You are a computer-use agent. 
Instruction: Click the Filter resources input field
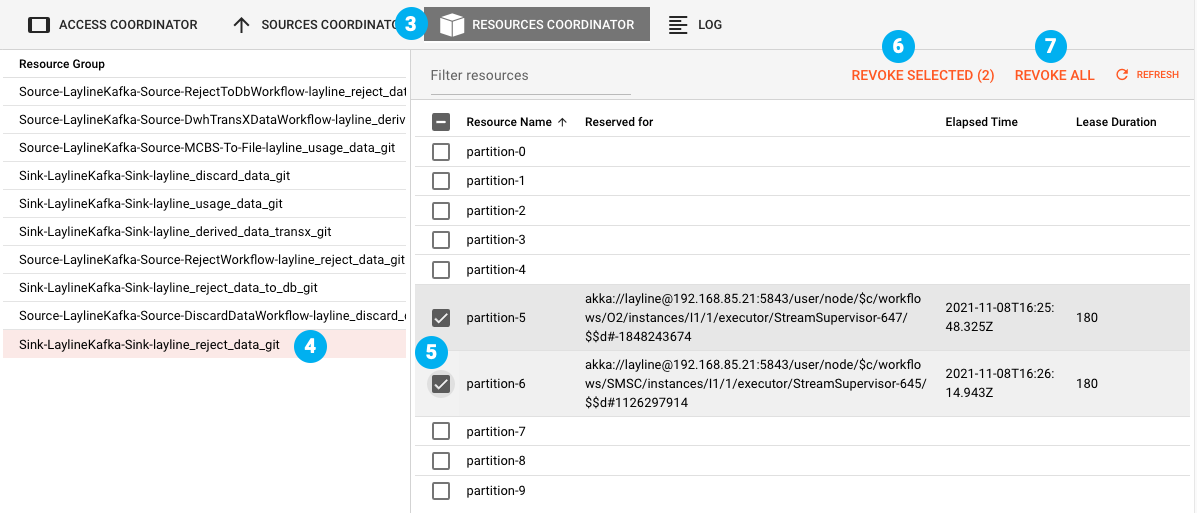pos(530,75)
